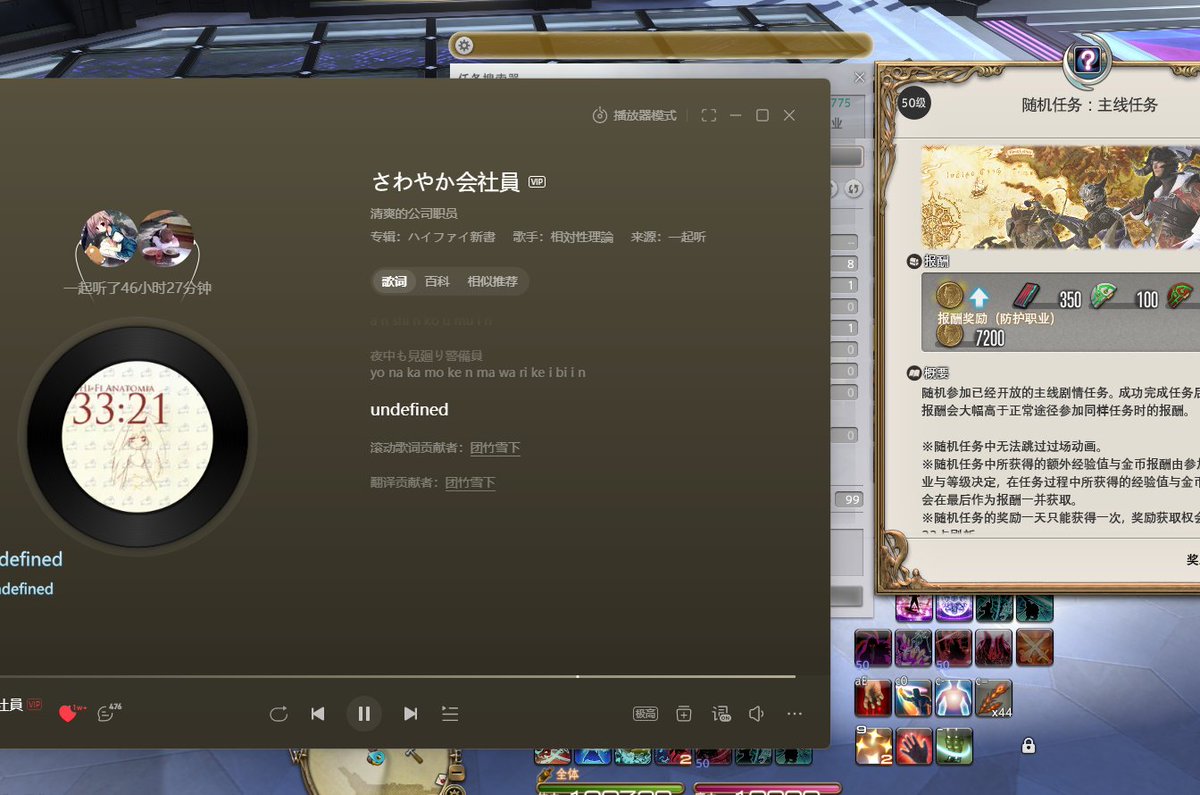The width and height of the screenshot is (1200, 795).
Task: Use the dark glove on red action
Action: pos(913,746)
